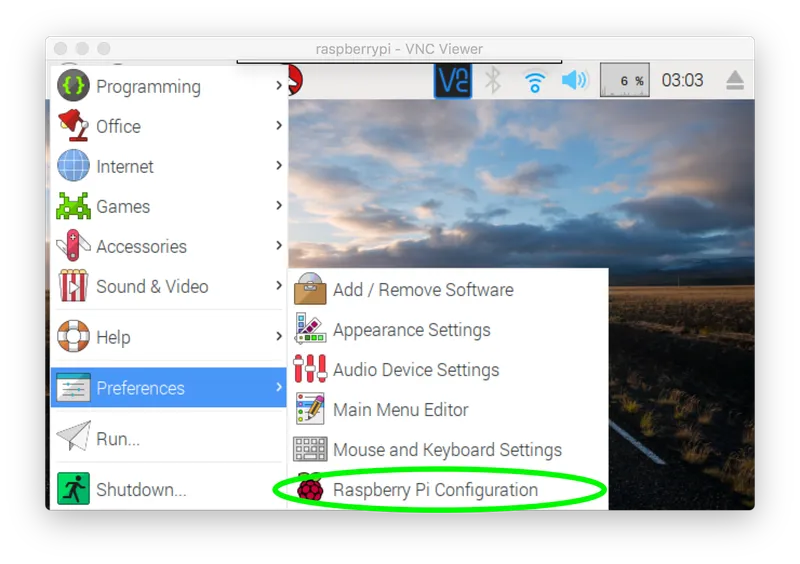Viewport: 800px width, 564px height.
Task: Launch Main Menu Editor
Action: pyautogui.click(x=448, y=409)
